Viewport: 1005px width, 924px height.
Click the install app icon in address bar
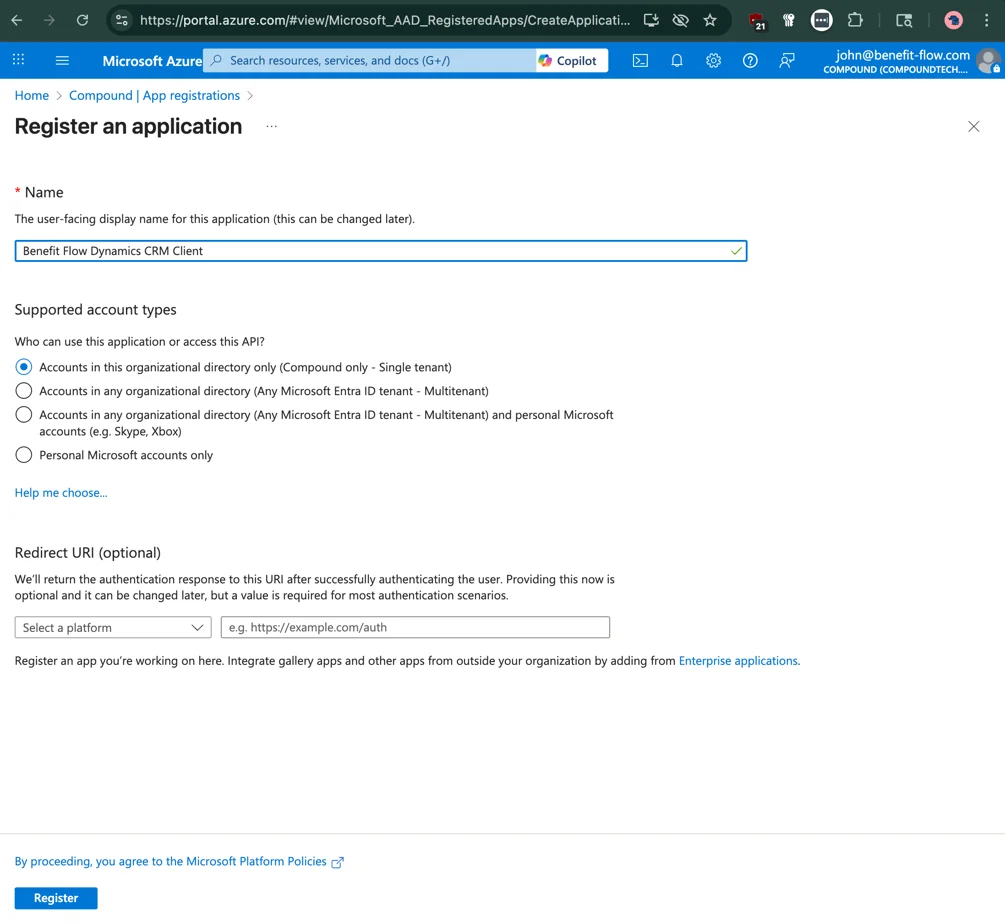(651, 21)
